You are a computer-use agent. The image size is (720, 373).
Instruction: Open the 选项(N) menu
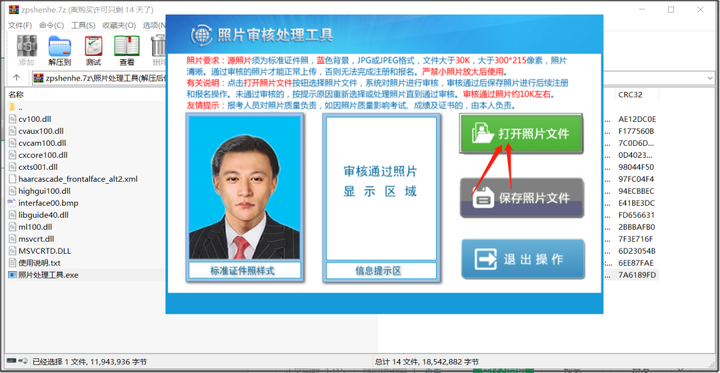[x=154, y=25]
